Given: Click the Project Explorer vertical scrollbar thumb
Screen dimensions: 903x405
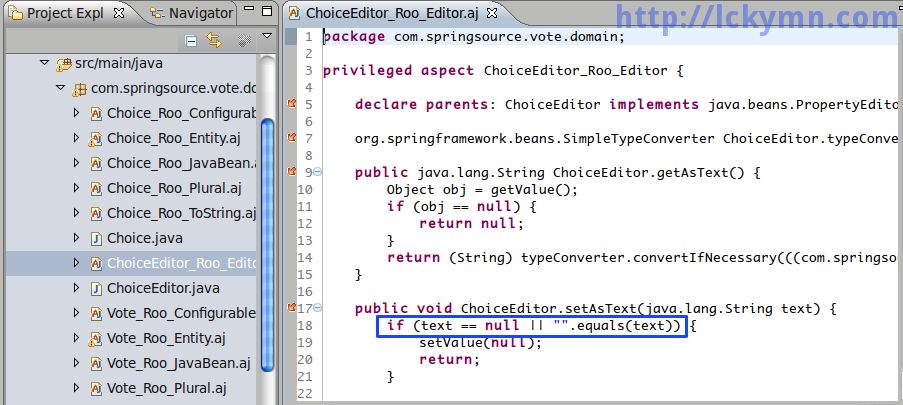Looking at the screenshot, I should pos(267,245).
